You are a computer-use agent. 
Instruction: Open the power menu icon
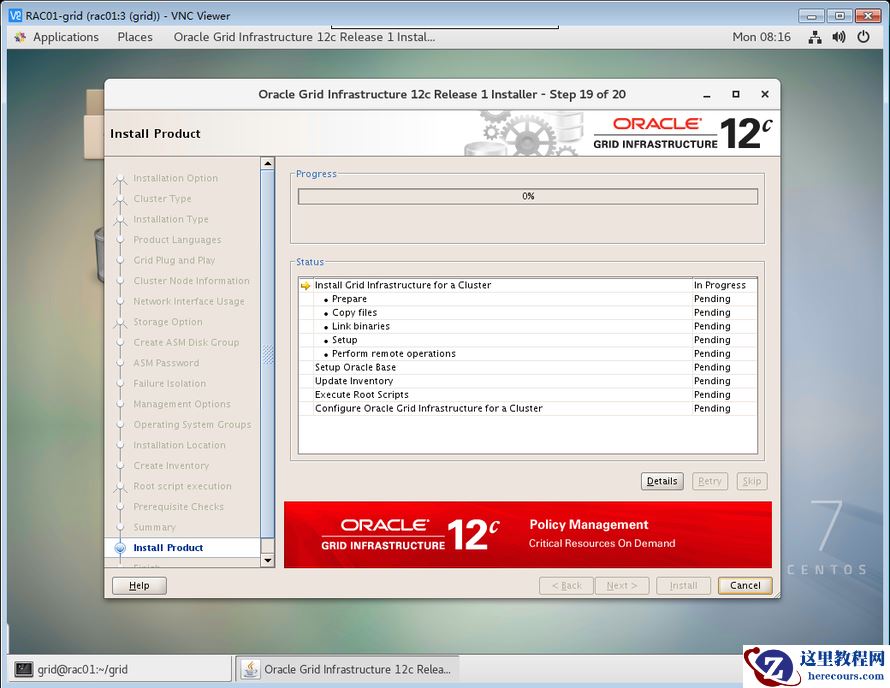pos(863,37)
